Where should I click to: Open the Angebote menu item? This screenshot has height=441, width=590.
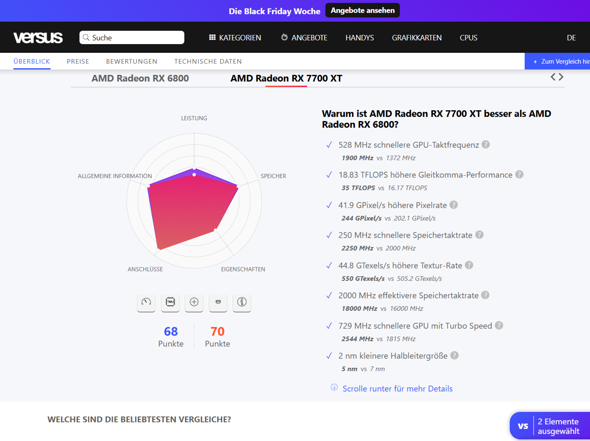click(304, 38)
